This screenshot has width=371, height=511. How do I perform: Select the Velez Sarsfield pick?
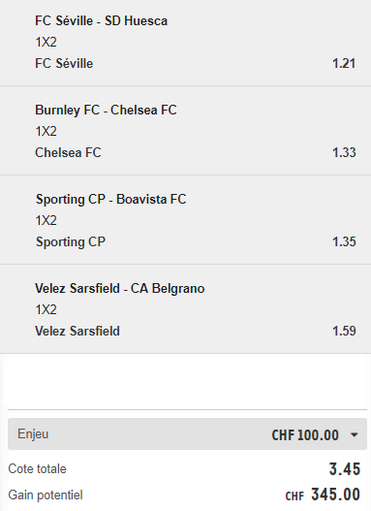pos(77,331)
